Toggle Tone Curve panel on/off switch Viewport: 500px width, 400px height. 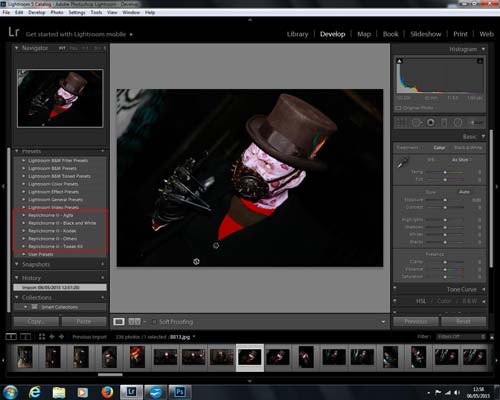tap(395, 288)
